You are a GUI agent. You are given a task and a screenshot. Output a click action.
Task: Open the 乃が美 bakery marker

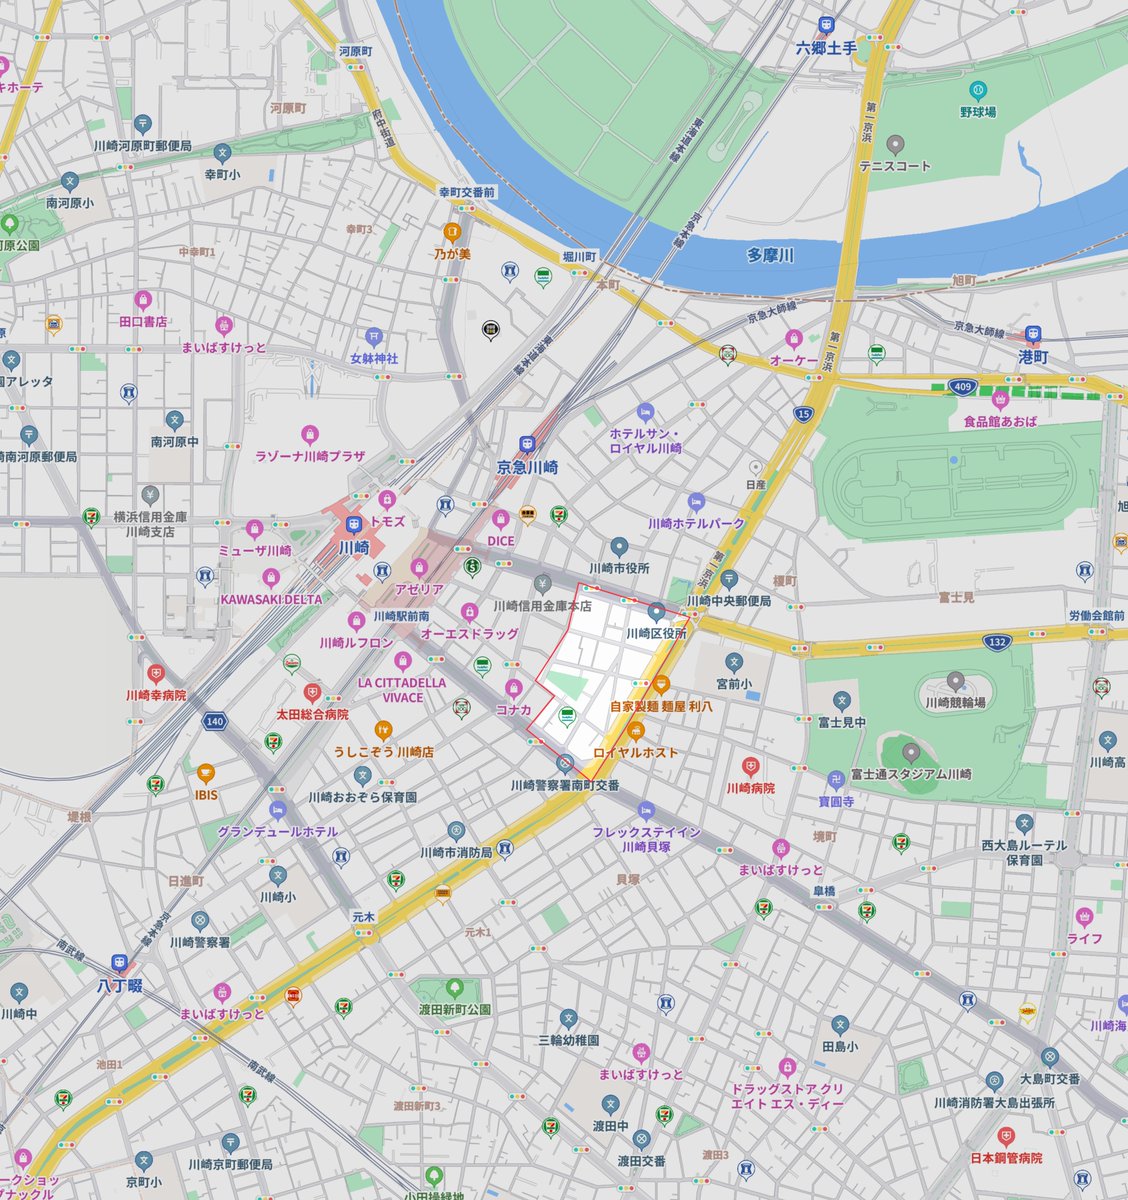451,233
